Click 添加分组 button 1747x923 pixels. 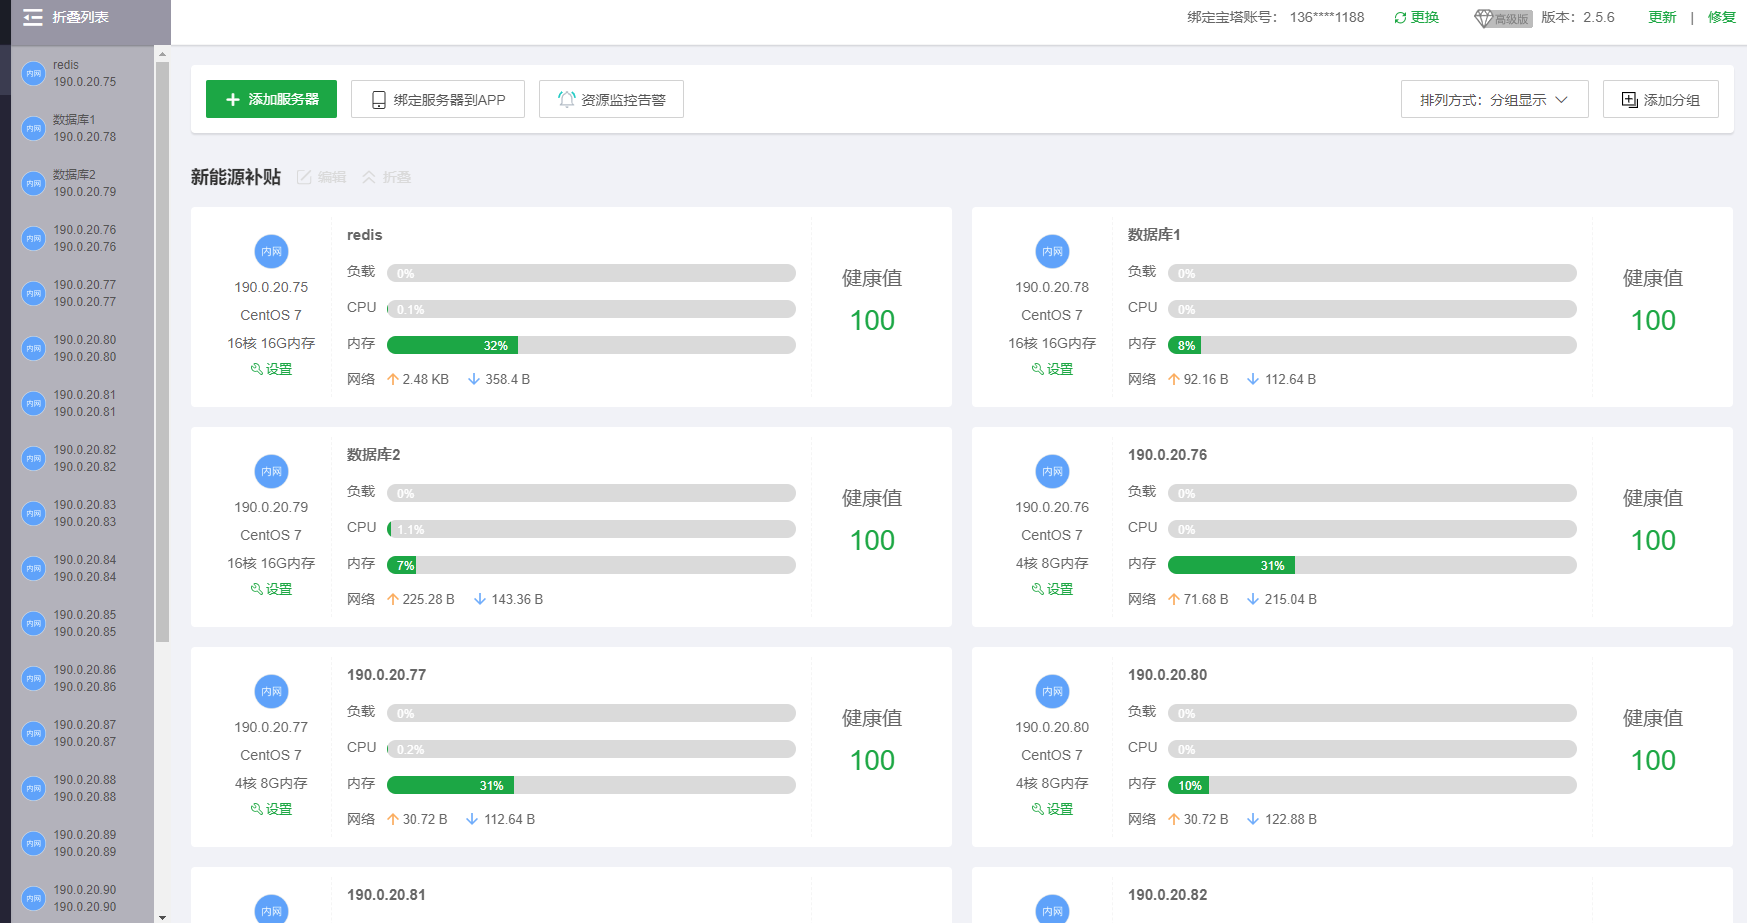[1660, 99]
